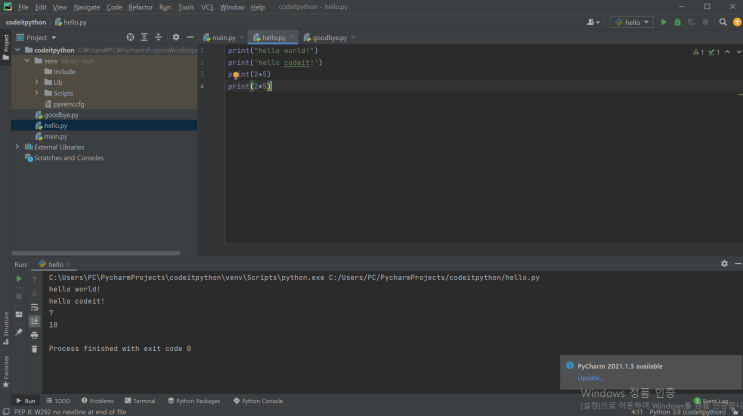Image resolution: width=743 pixels, height=416 pixels.
Task: Open the Terminal tool window button
Action: point(140,400)
